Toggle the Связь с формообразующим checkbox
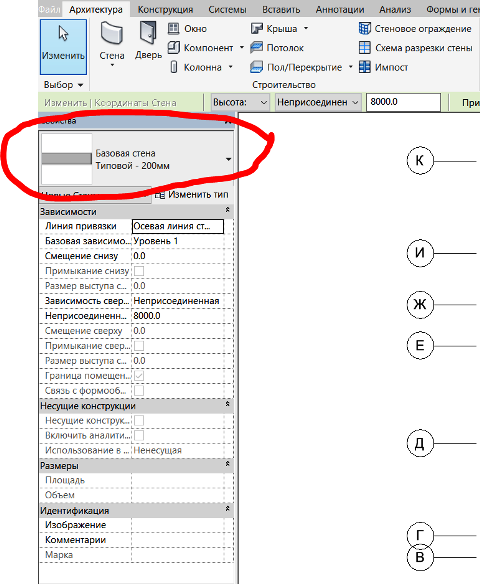This screenshot has width=480, height=584. (139, 391)
